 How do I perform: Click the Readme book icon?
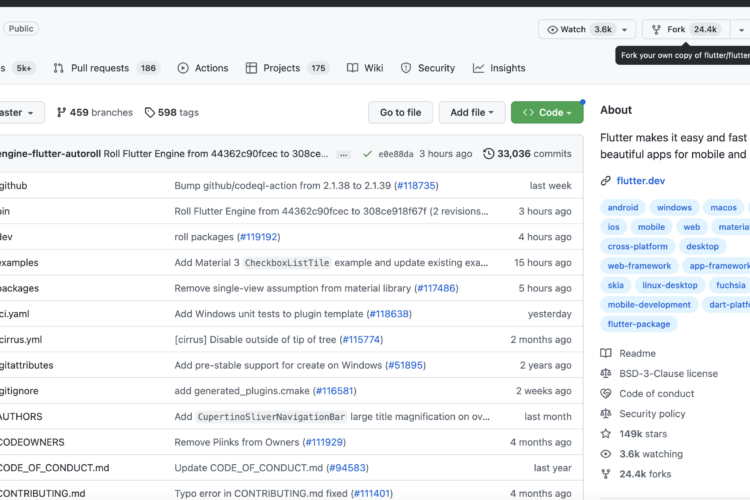click(606, 353)
